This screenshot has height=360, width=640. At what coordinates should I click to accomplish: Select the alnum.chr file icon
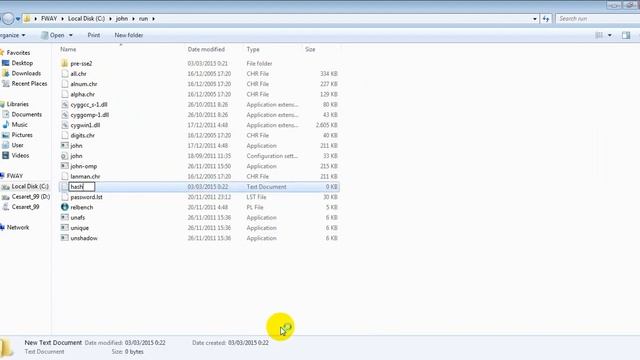(64, 84)
